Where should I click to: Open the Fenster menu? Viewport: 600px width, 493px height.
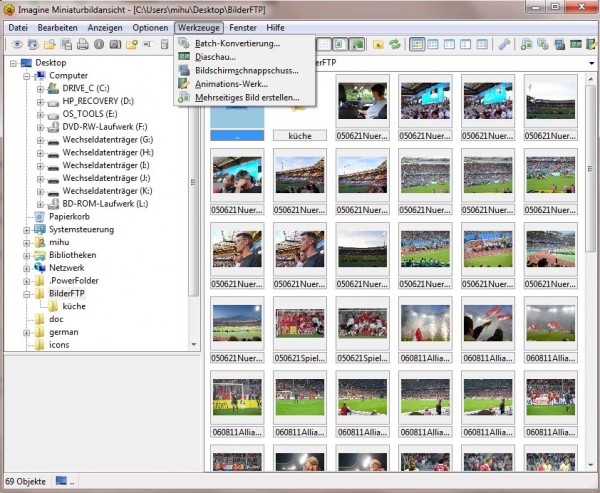242,27
